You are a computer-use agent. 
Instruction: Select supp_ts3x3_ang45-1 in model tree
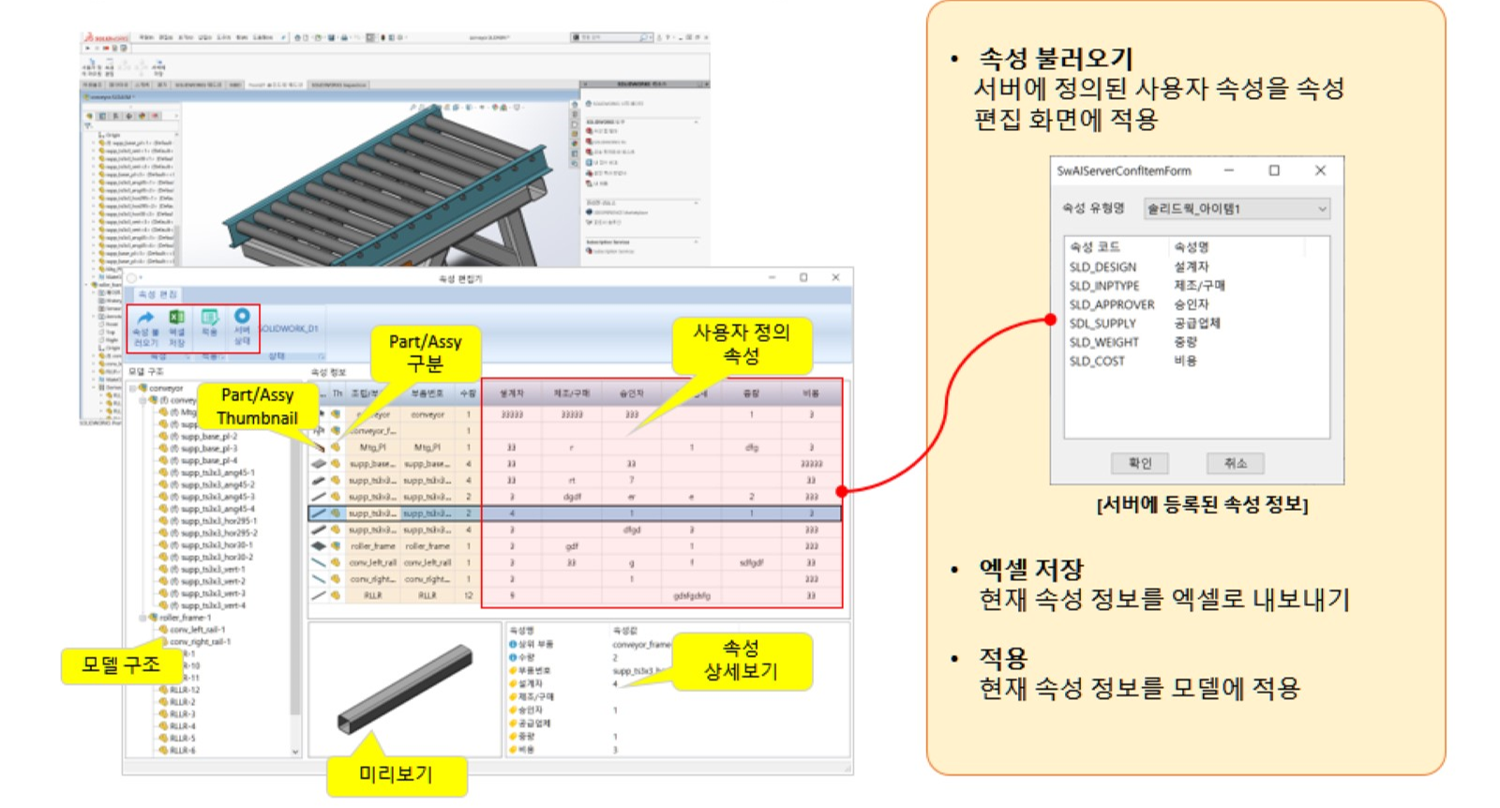(x=205, y=473)
